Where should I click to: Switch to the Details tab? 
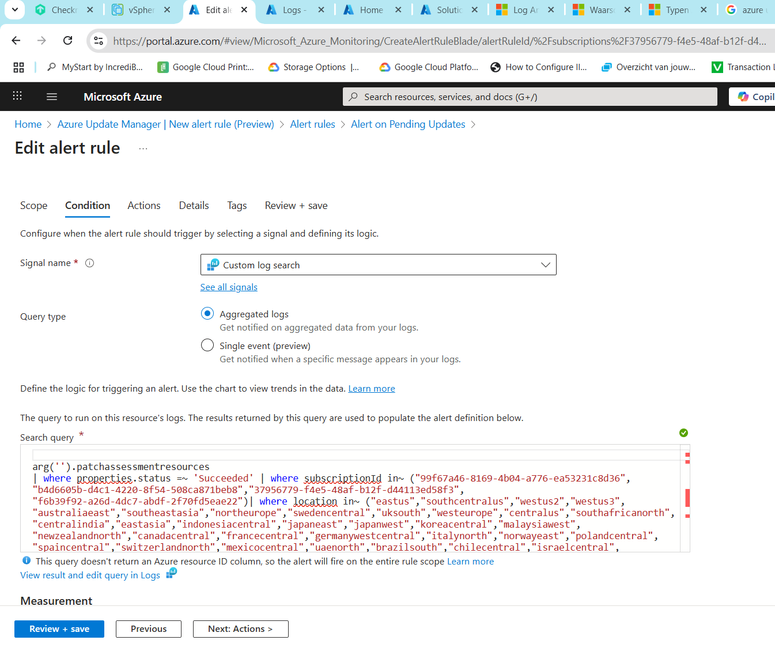coord(194,206)
